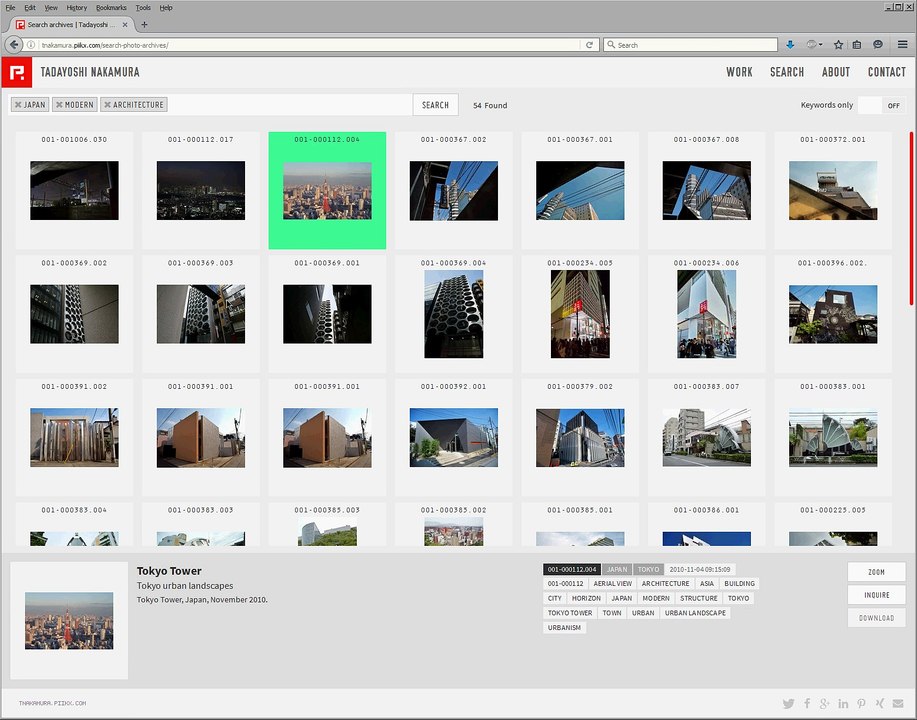917x720 pixels.
Task: Select thumbnail 001-000396.002
Action: coord(833,314)
